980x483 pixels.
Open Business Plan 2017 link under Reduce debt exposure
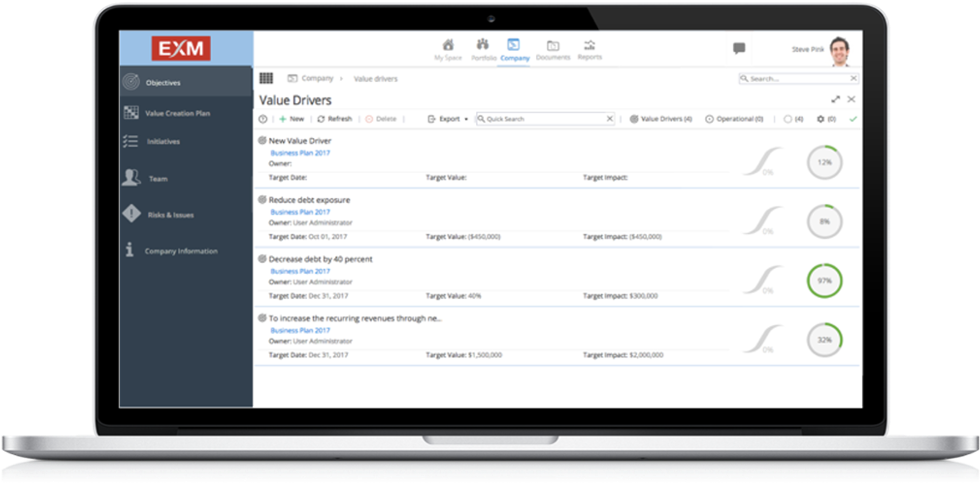click(300, 212)
